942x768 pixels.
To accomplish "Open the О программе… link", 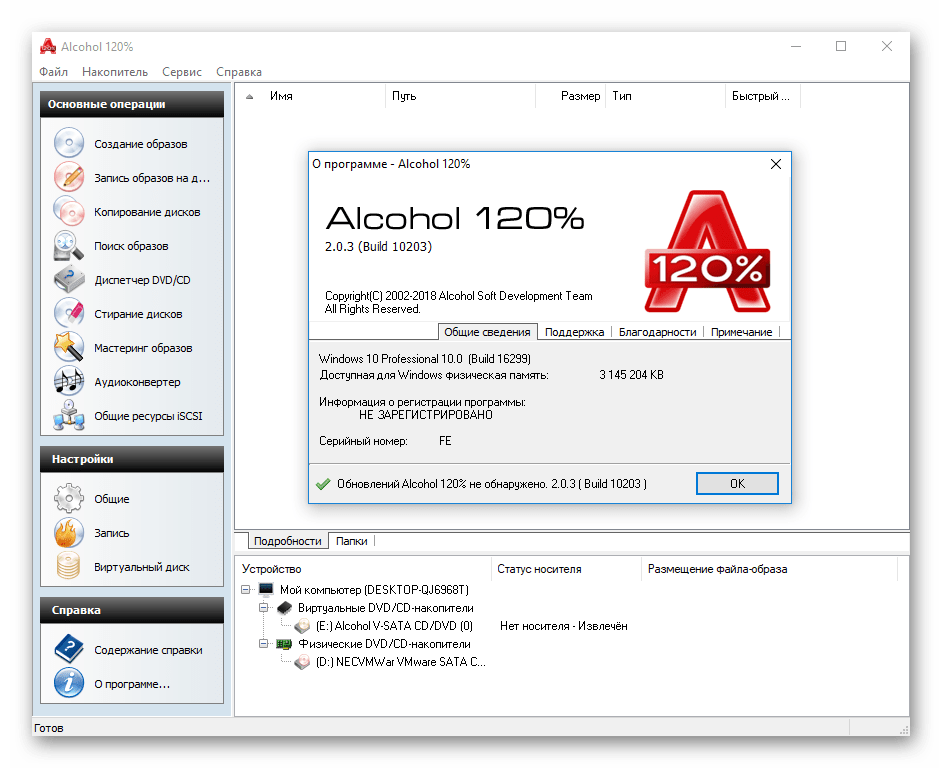I will 132,684.
